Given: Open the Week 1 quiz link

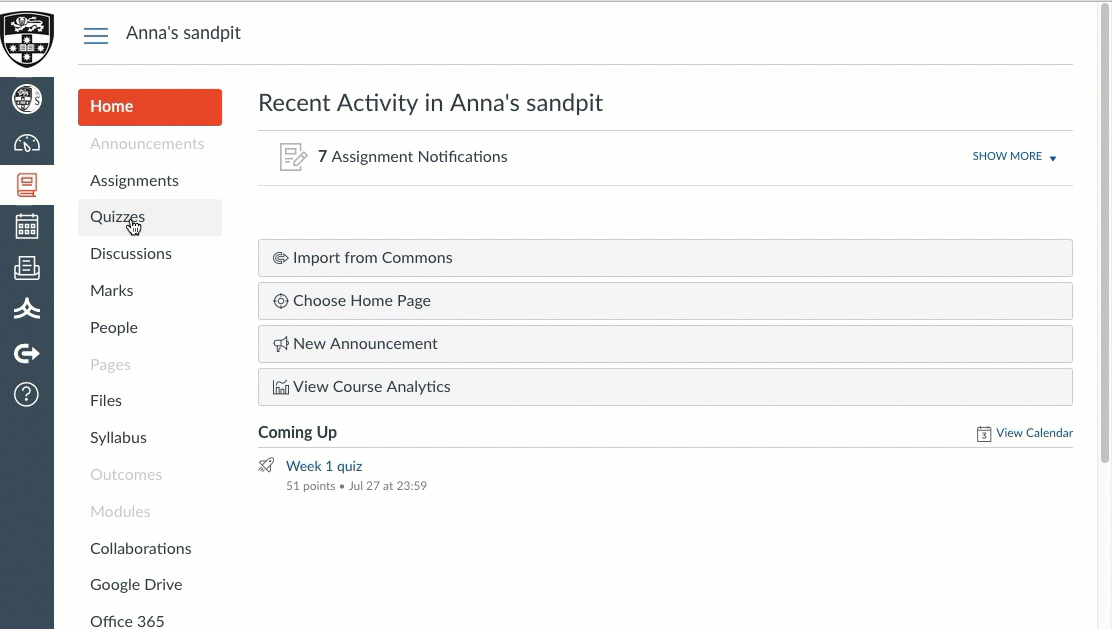Looking at the screenshot, I should (324, 466).
